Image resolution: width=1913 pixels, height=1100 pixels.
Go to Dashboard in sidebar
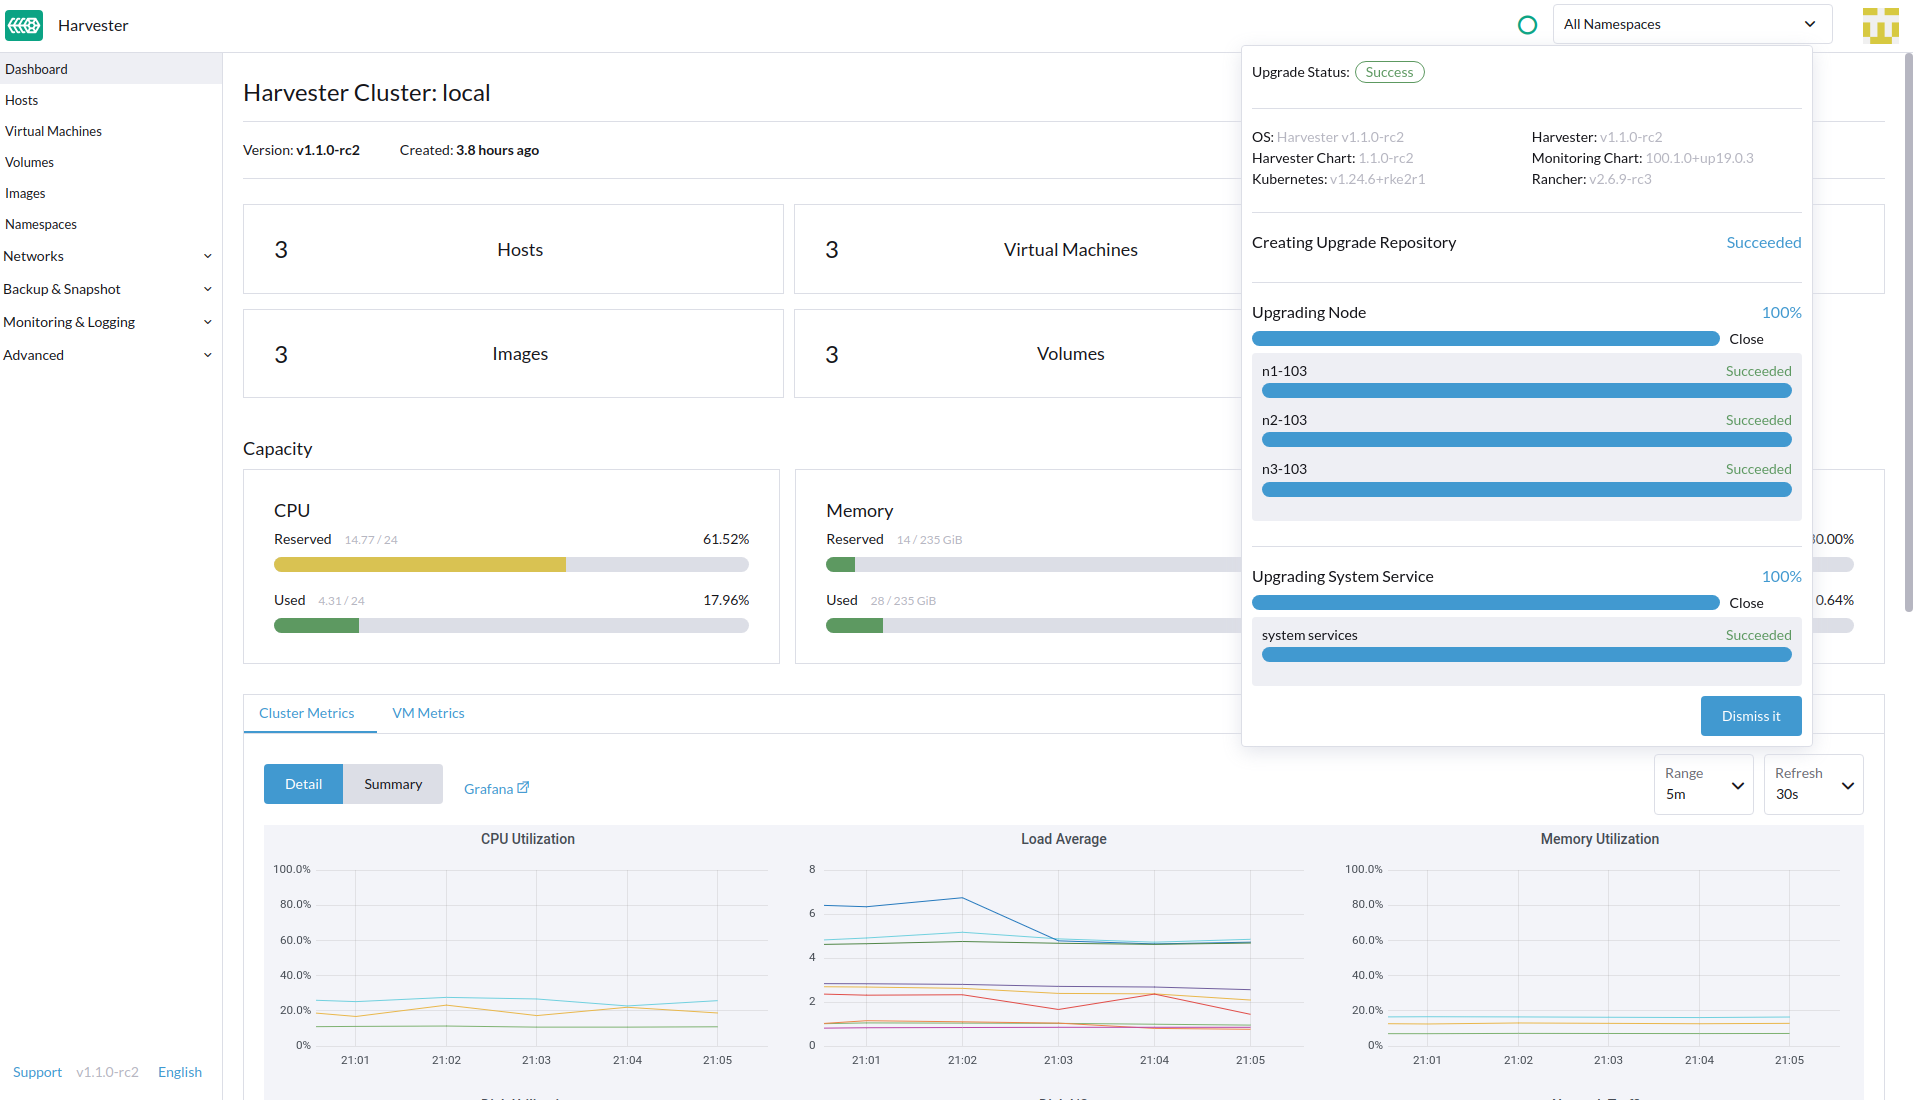[x=111, y=69]
